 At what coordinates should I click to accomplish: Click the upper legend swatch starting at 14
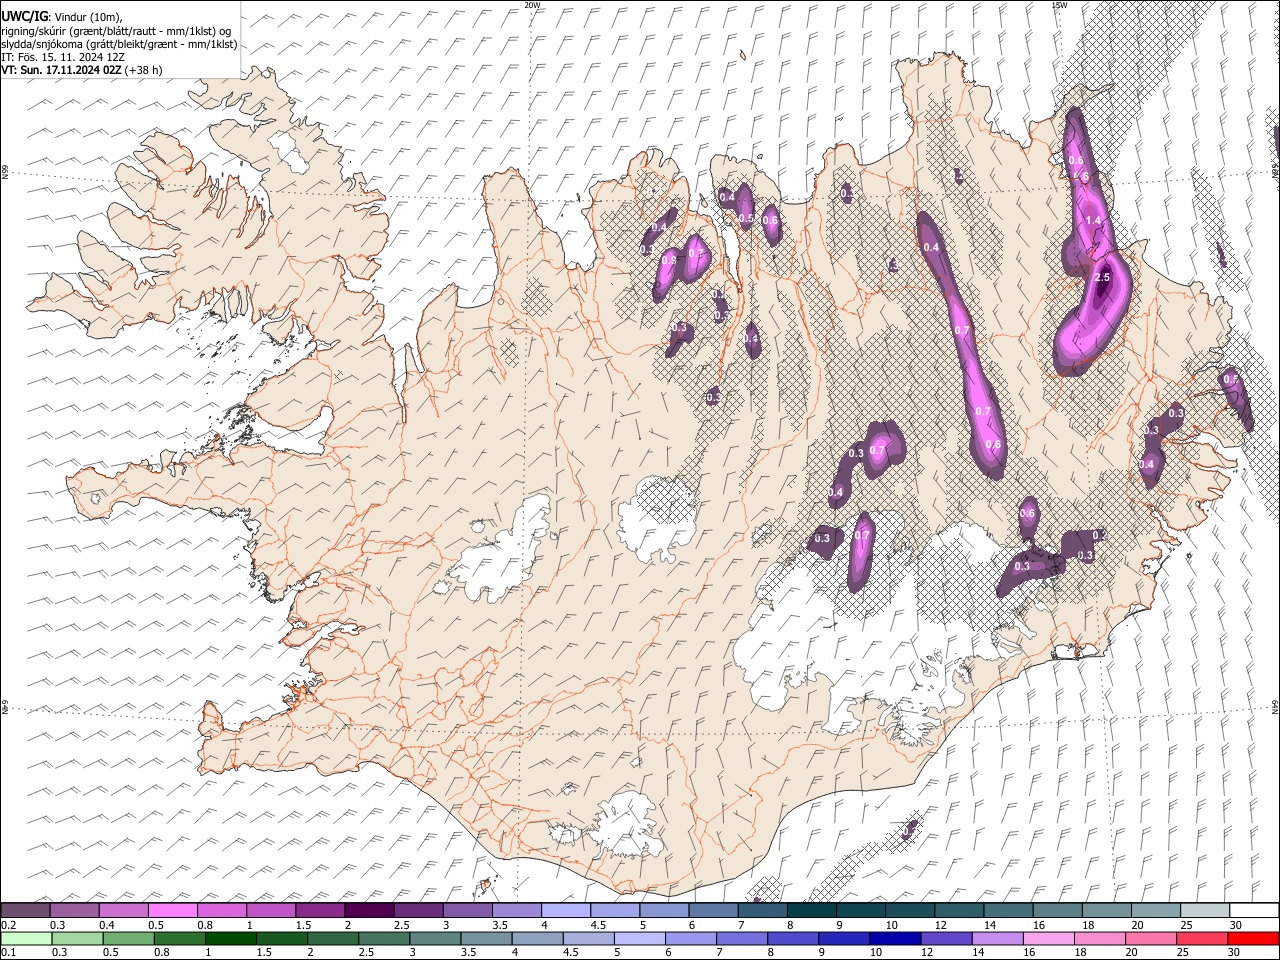point(1007,910)
